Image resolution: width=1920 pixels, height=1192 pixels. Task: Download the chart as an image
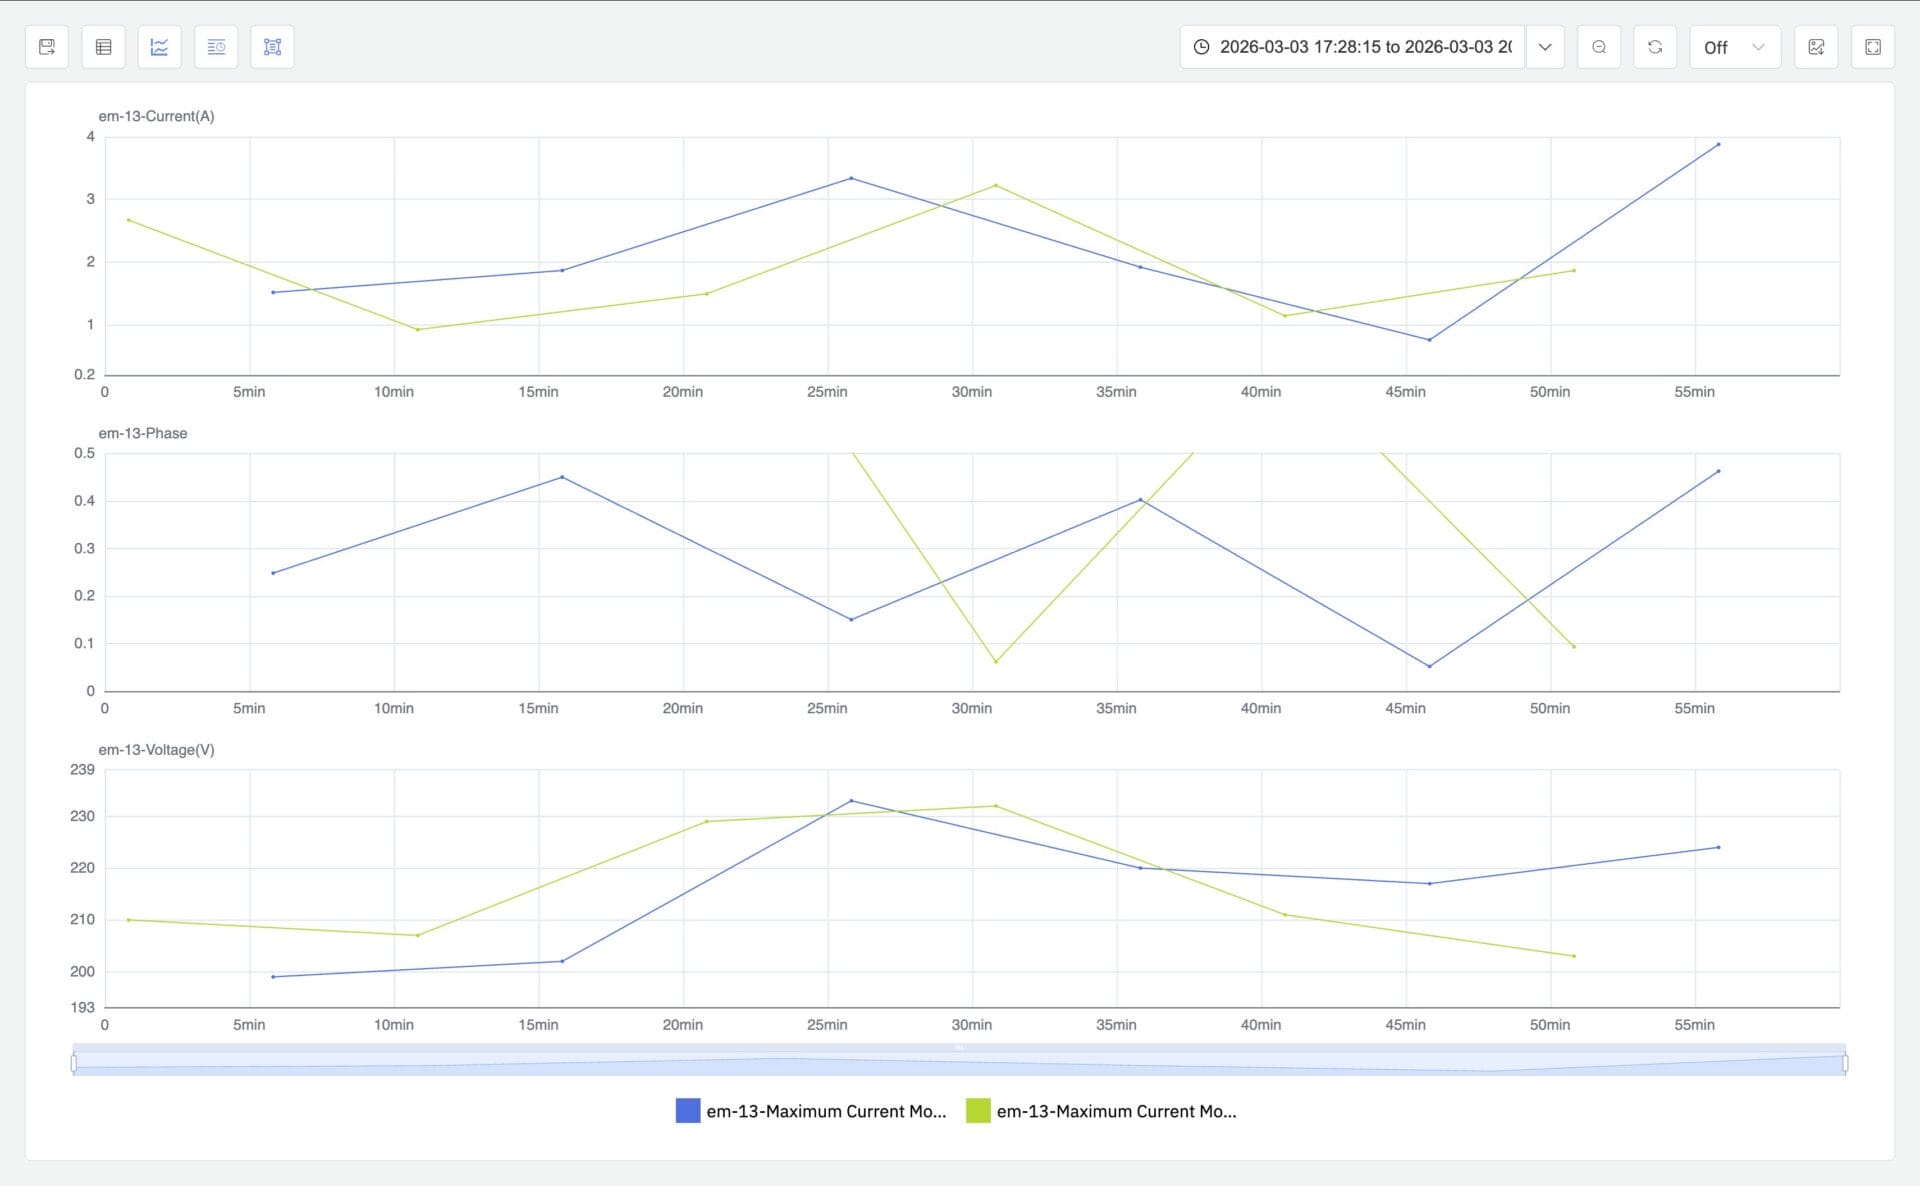click(1816, 47)
